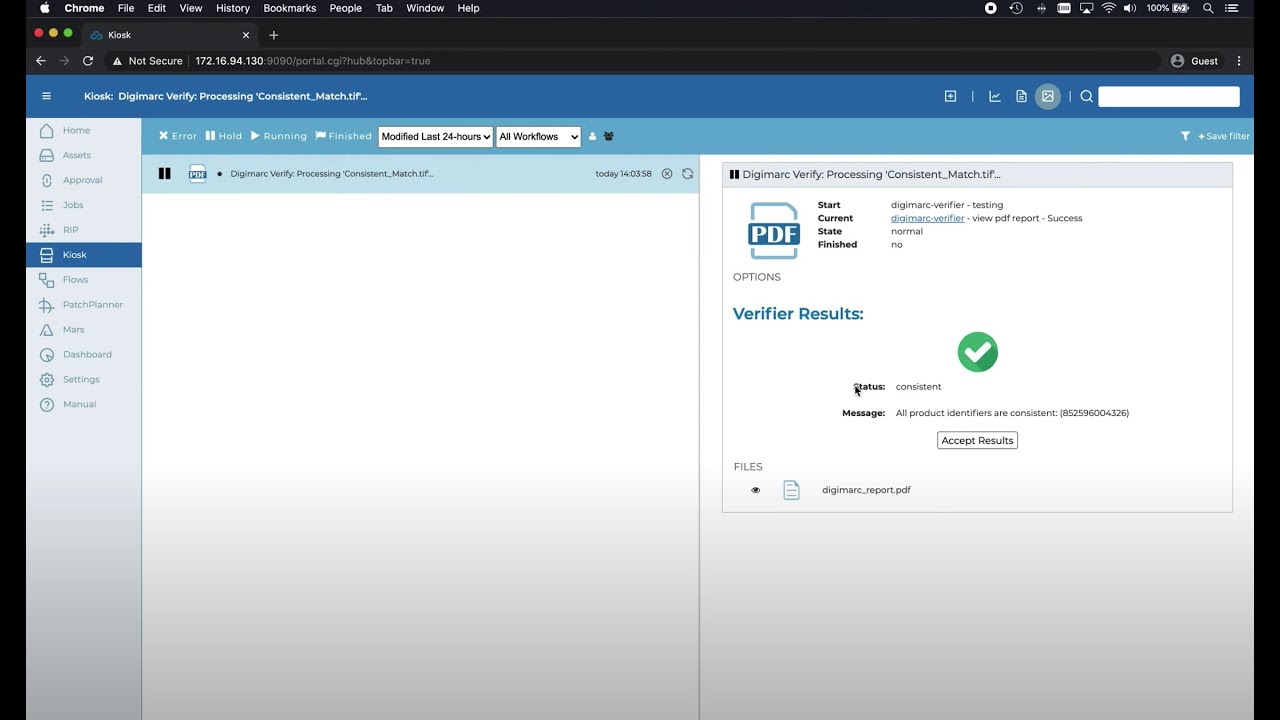
Task: Click the Wi-Fi icon in menu bar
Action: click(x=1108, y=8)
